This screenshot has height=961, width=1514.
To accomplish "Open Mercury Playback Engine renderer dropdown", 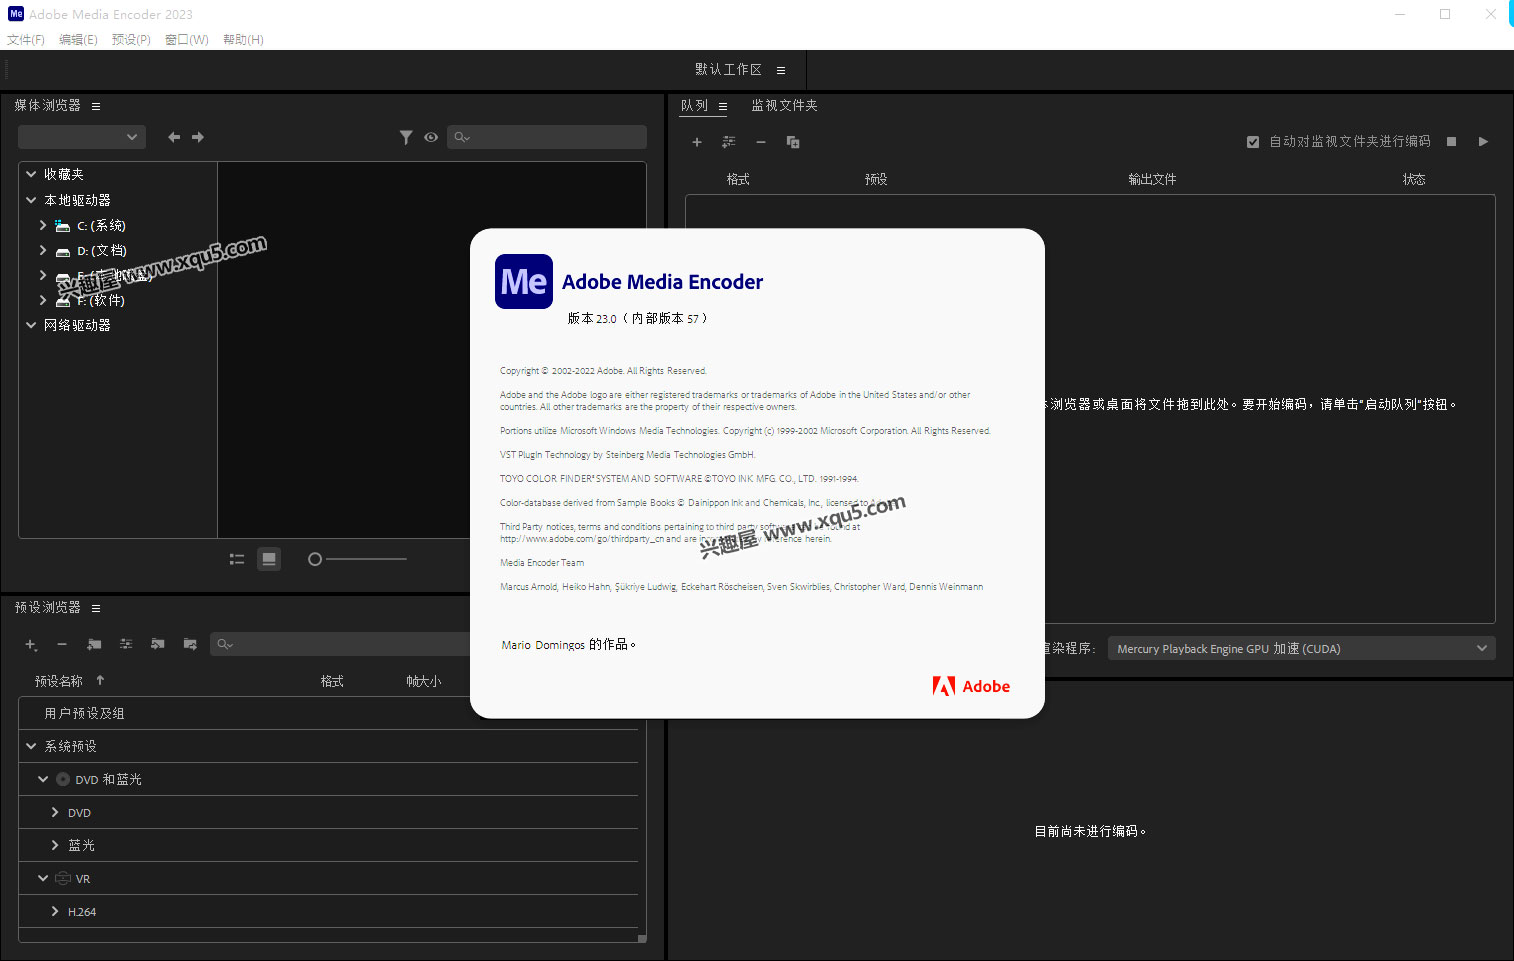I will pos(1301,648).
